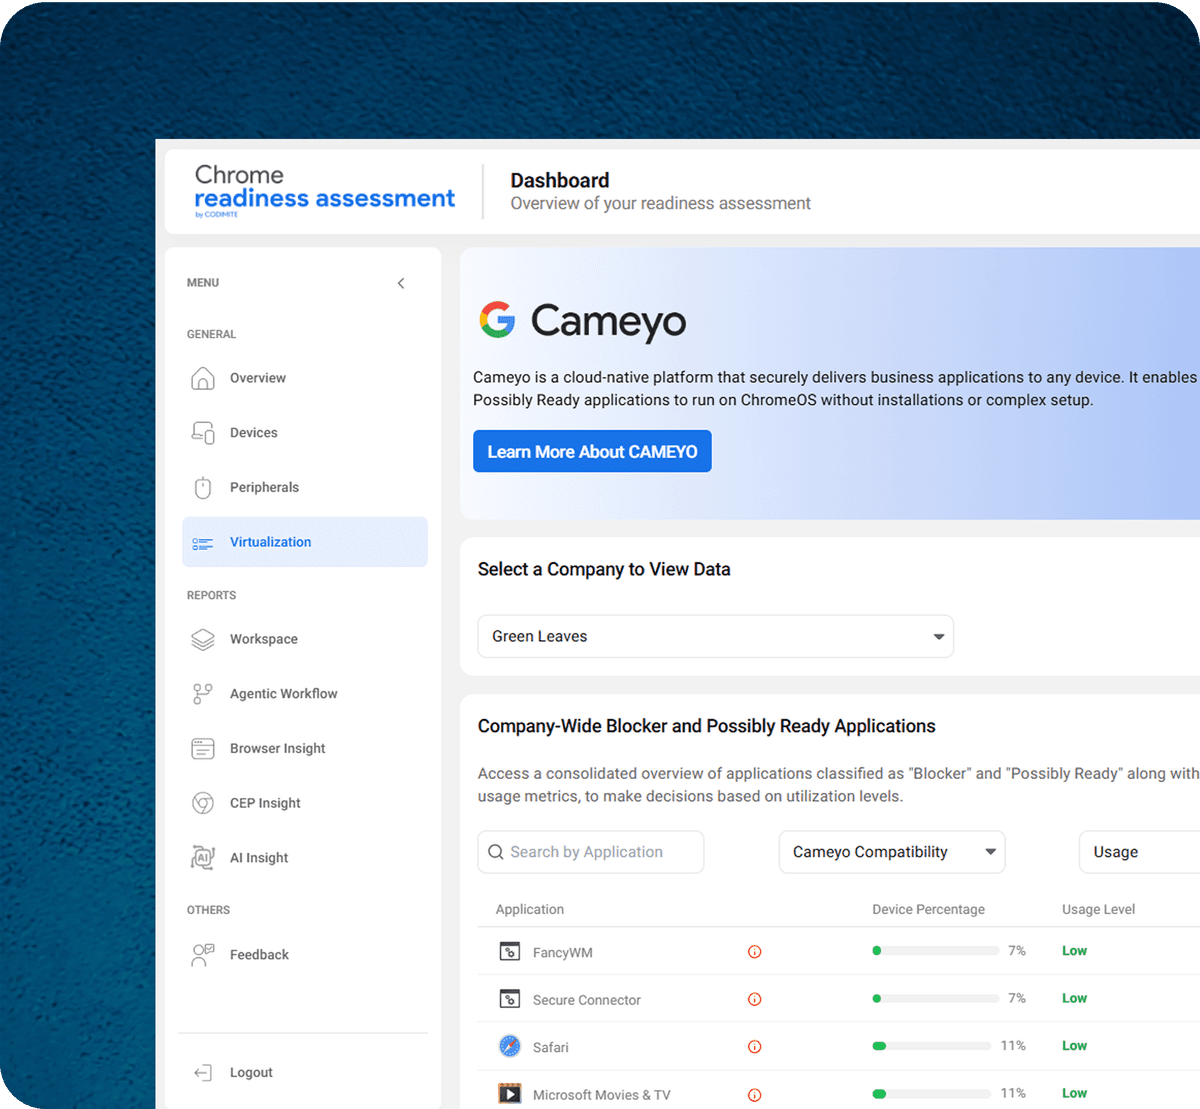
Task: Click the Agentic Workflow branch icon
Action: coord(203,694)
